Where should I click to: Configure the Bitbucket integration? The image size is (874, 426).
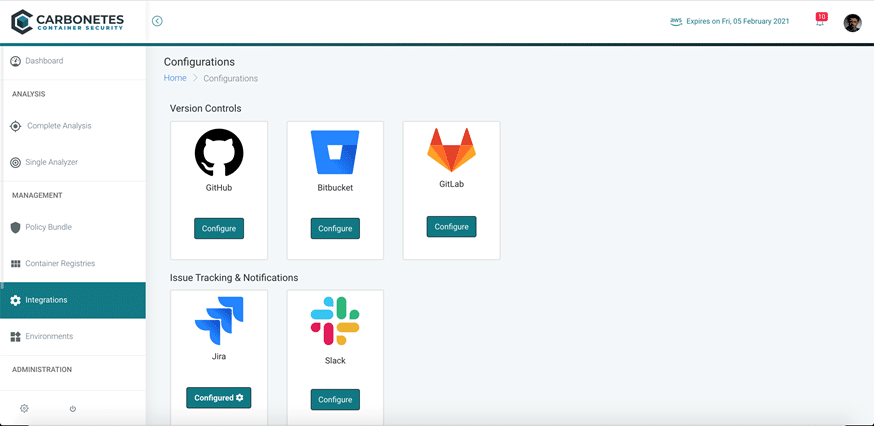[x=335, y=229]
